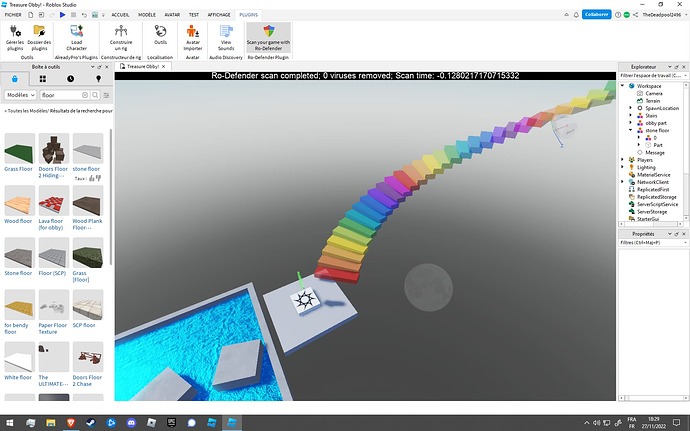Open the Recent clock tab in toolbox

70,79
